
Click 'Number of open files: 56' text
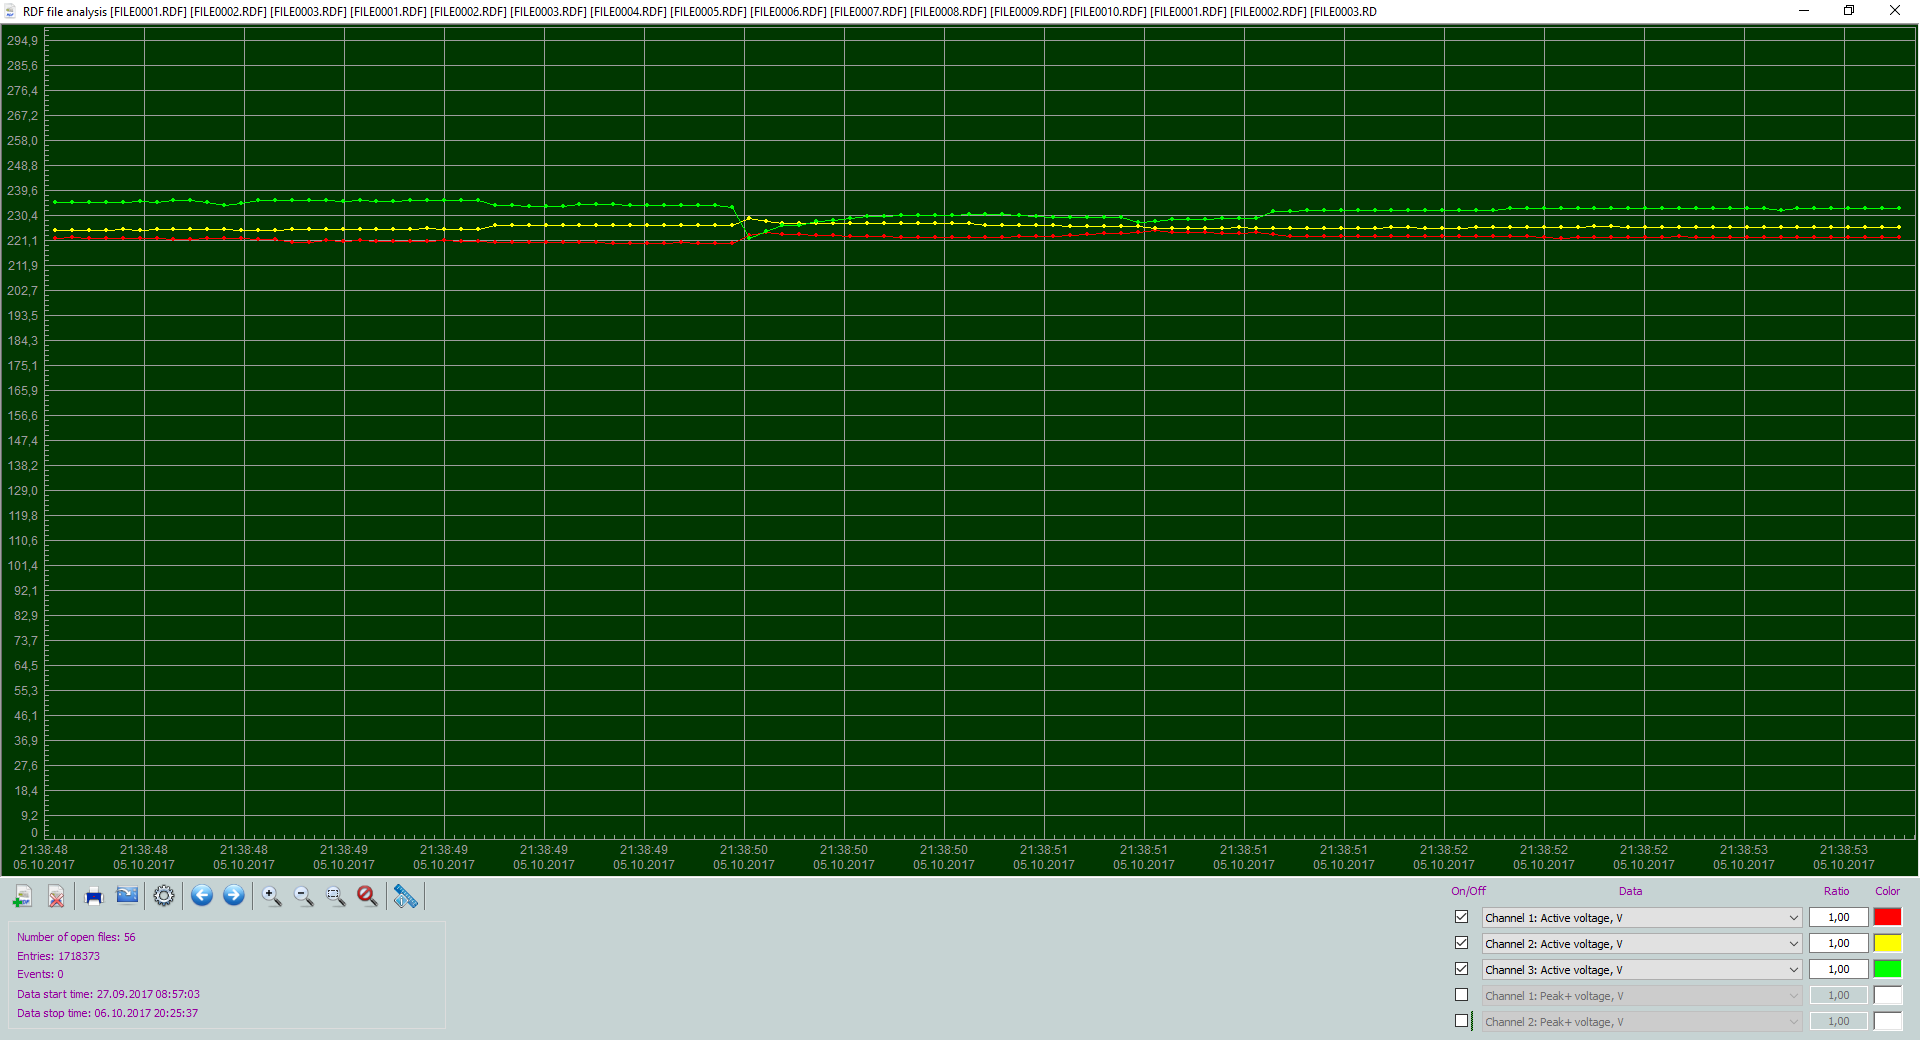coord(76,937)
